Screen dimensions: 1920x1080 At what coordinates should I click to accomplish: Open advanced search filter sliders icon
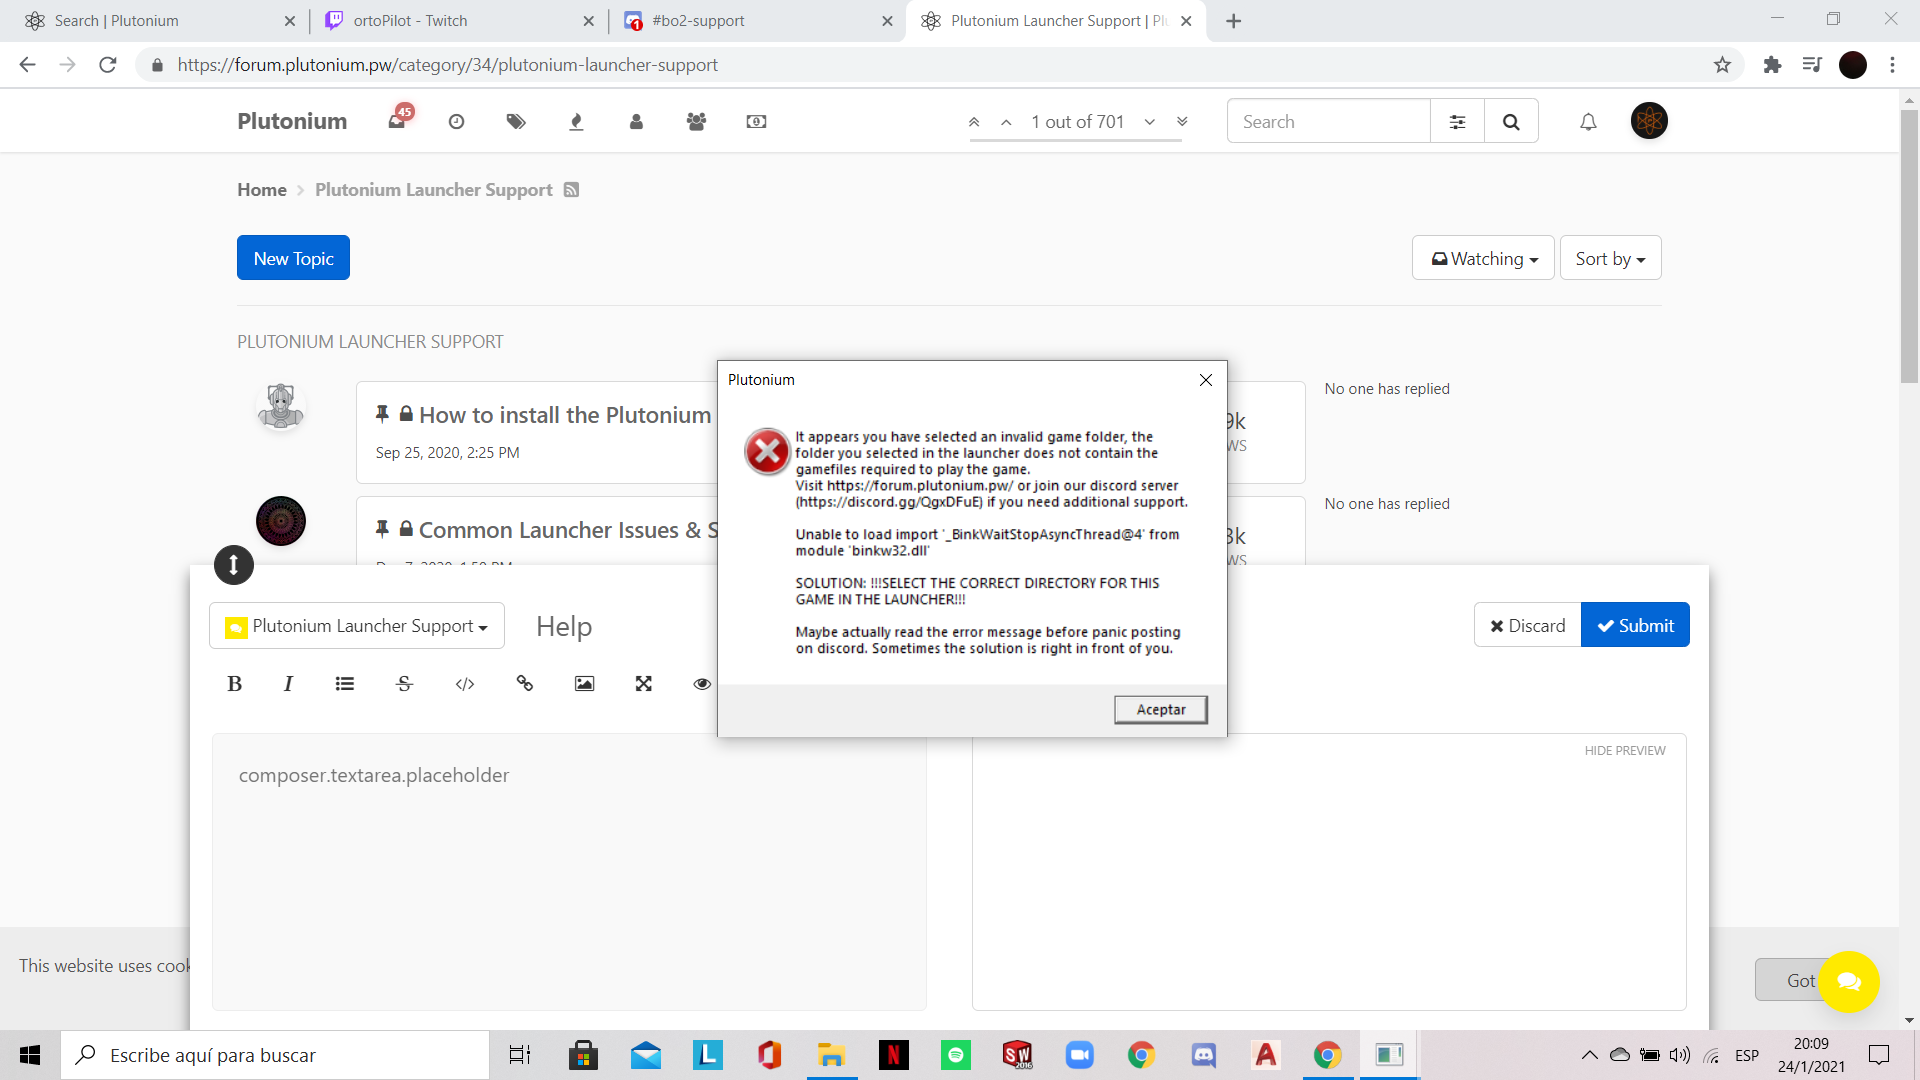pos(1457,121)
